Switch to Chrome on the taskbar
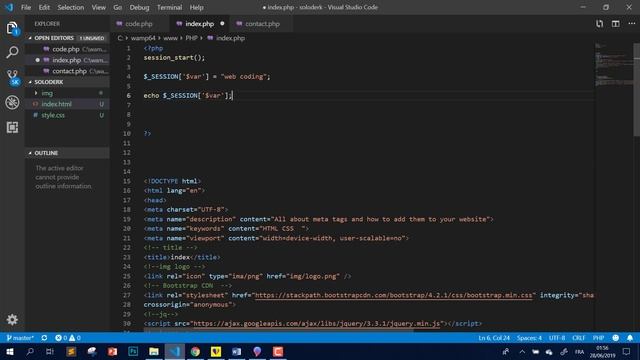 [x=195, y=351]
